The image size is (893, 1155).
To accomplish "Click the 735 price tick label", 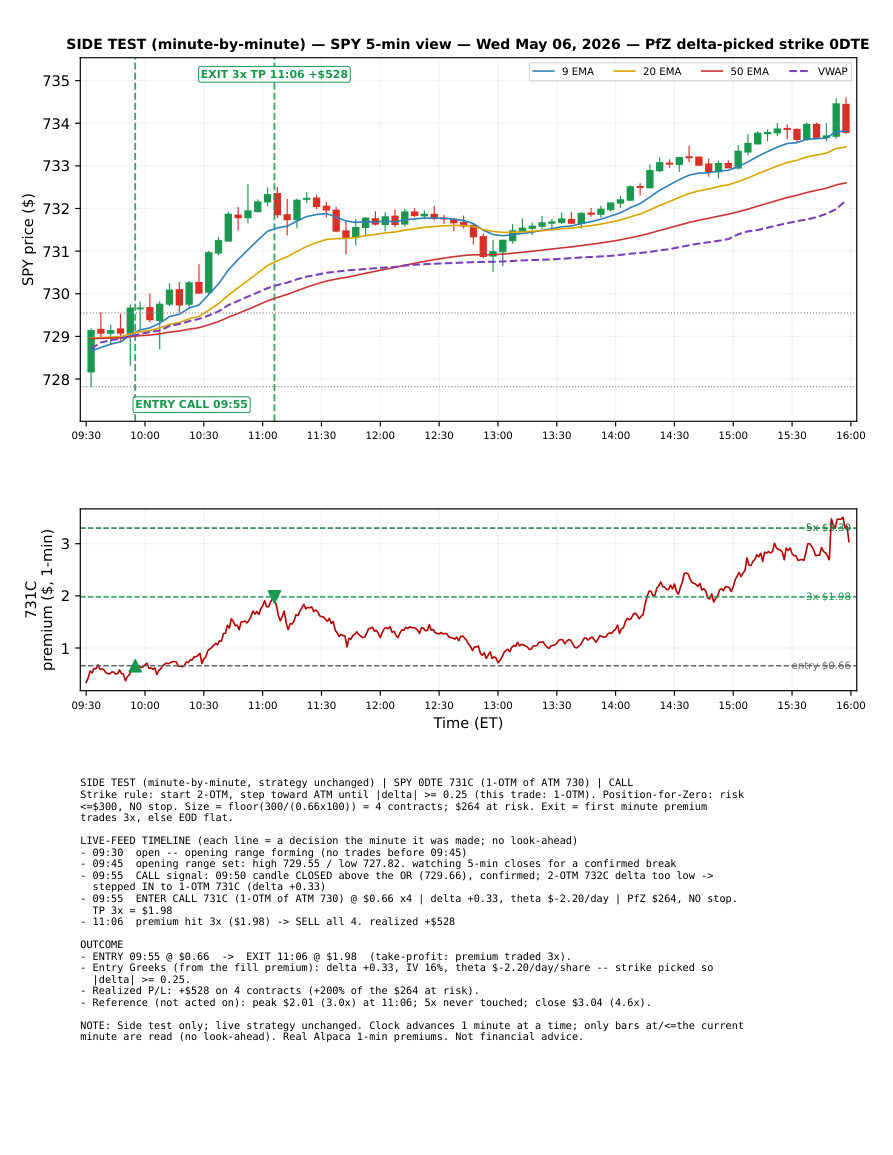I will click(56, 81).
